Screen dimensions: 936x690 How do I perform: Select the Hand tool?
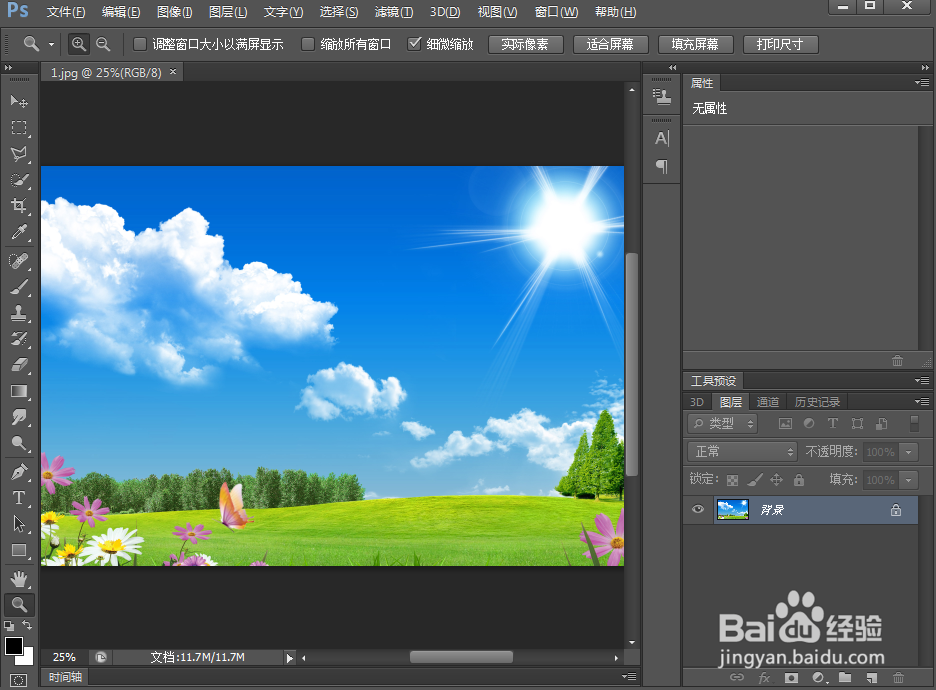19,578
